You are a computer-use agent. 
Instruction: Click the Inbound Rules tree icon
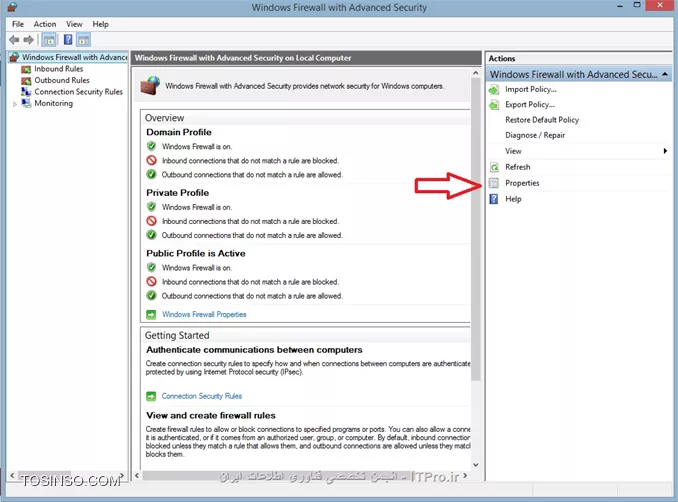[x=26, y=69]
